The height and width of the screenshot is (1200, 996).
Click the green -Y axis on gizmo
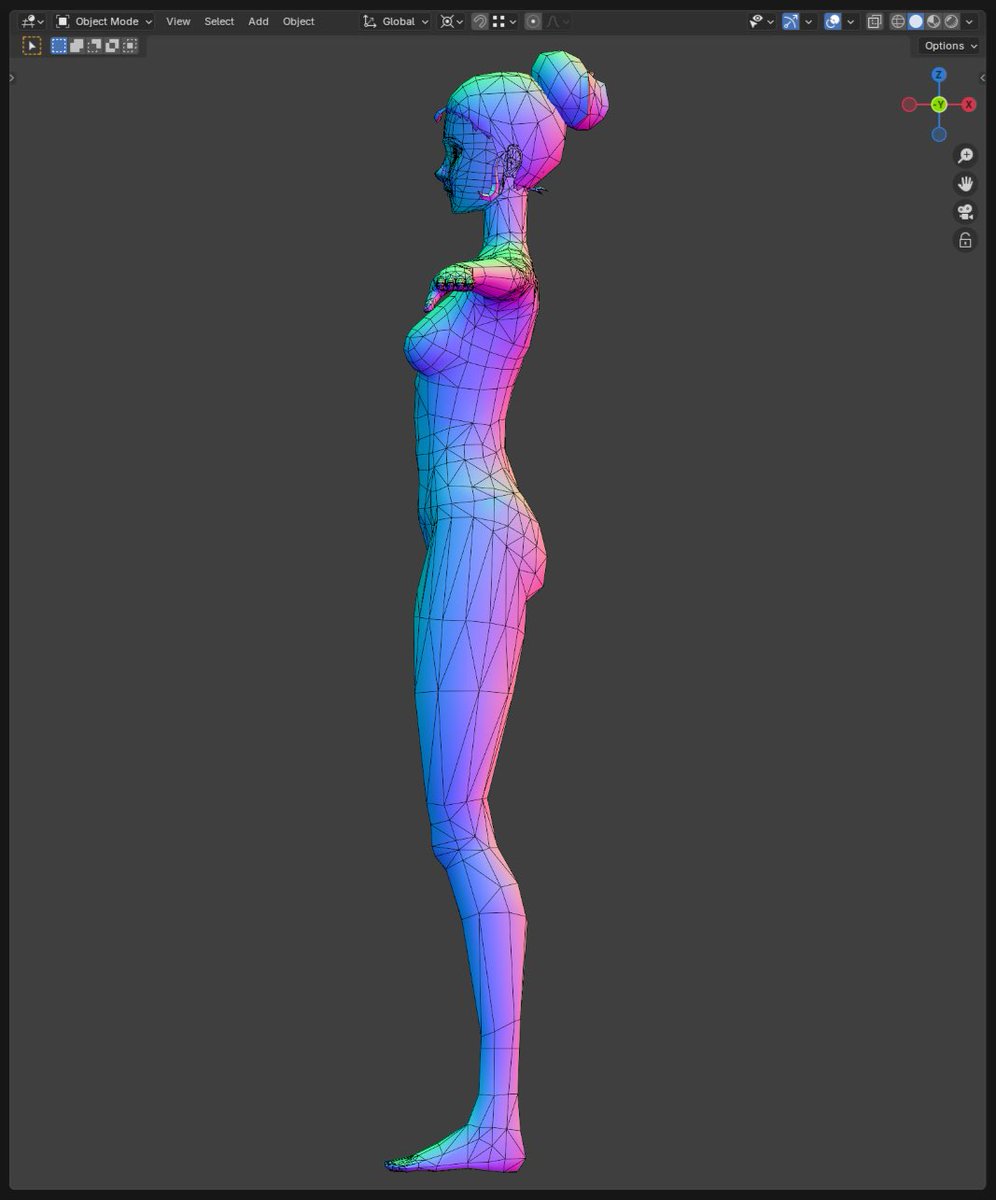(939, 104)
